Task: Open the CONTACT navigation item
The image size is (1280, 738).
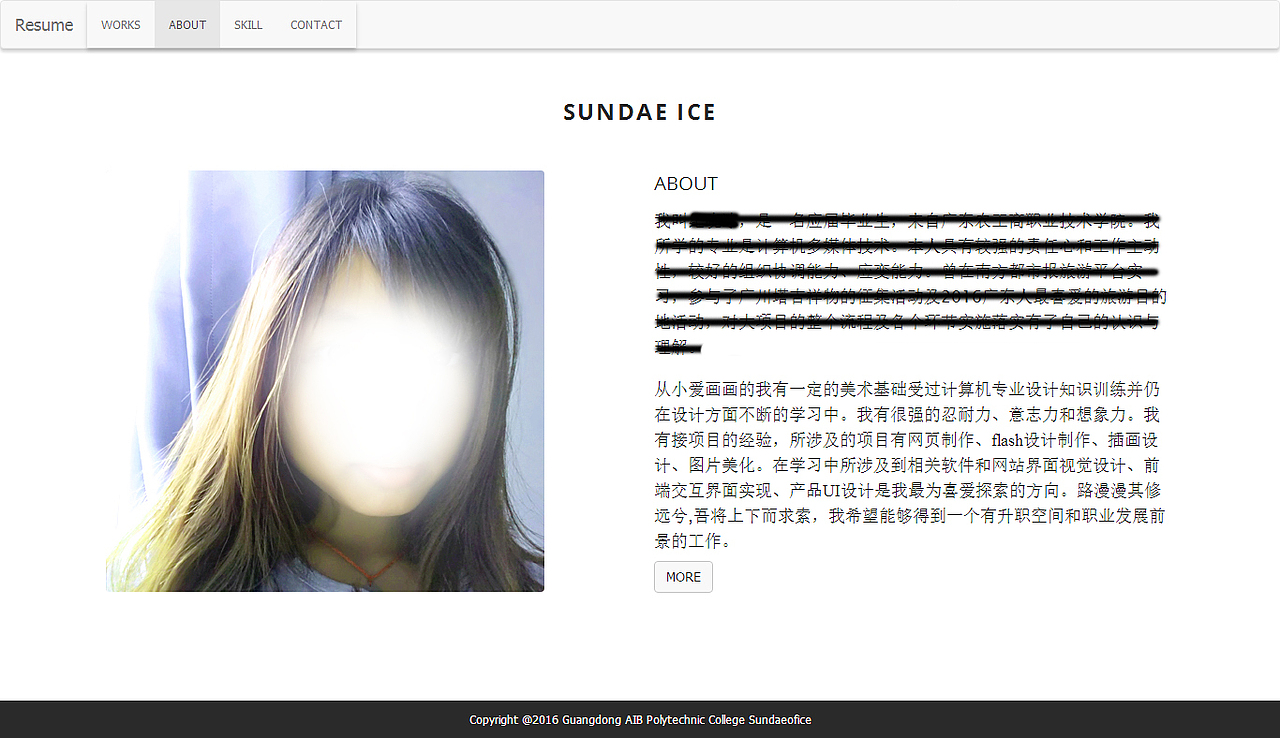Action: coord(316,25)
